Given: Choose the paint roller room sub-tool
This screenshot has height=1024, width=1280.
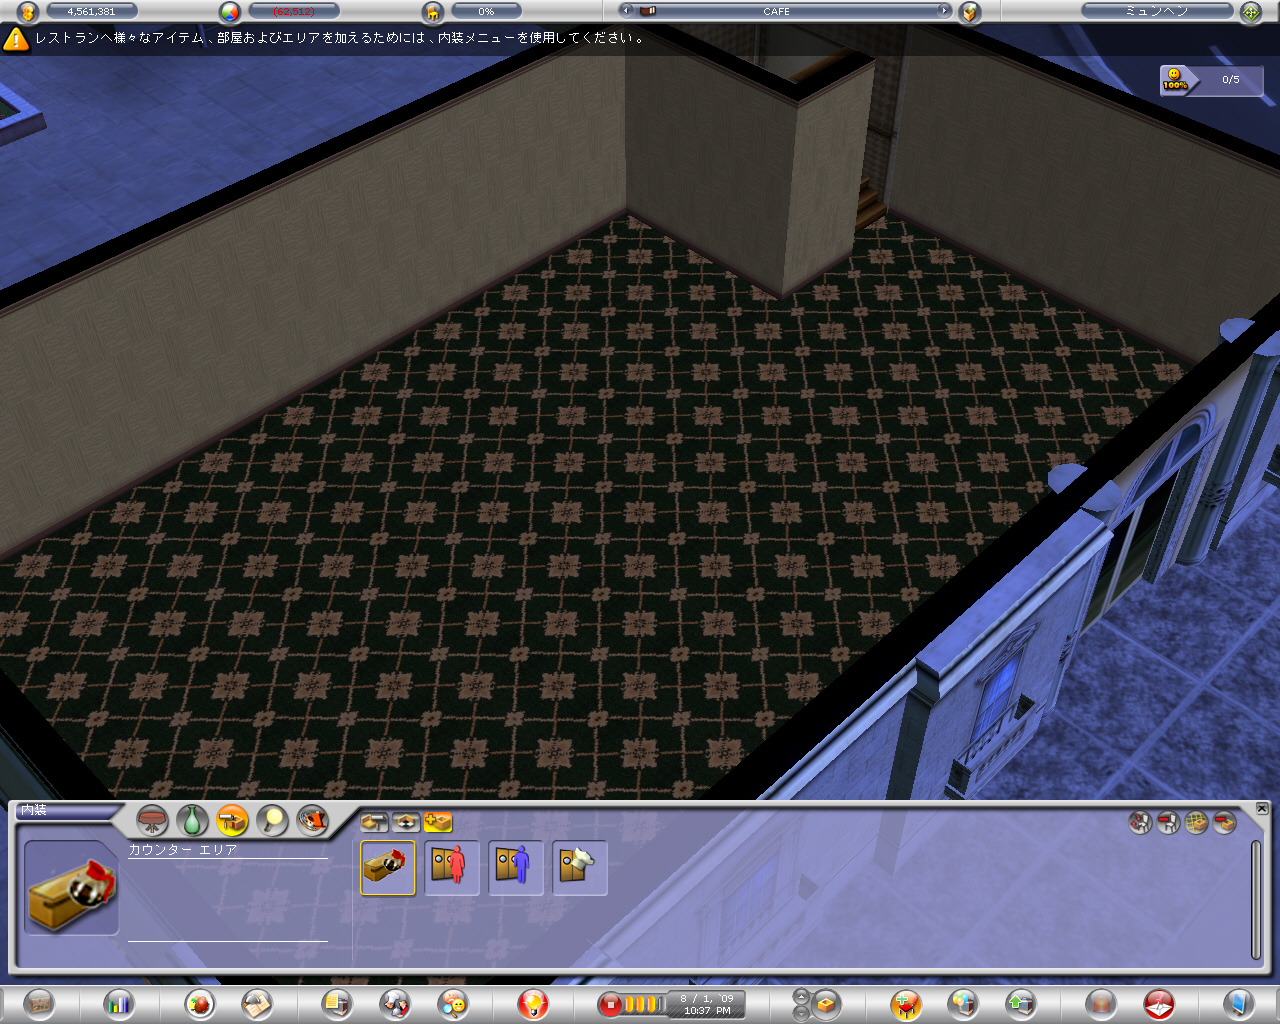Looking at the screenshot, I should 374,822.
